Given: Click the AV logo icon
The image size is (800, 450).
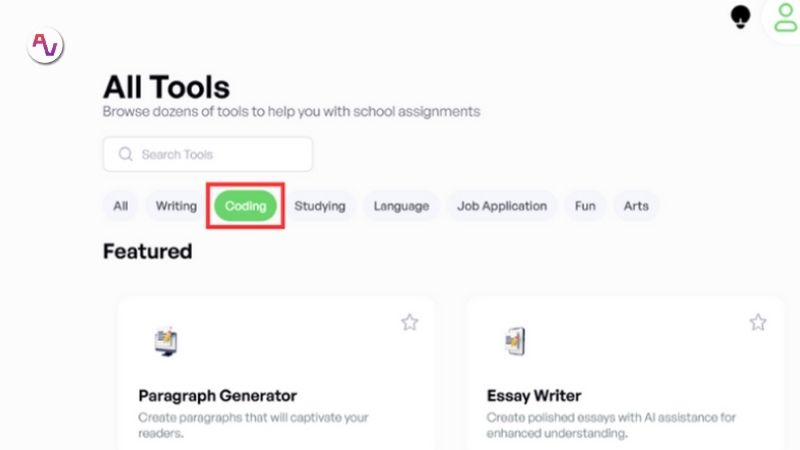Looking at the screenshot, I should [45, 45].
